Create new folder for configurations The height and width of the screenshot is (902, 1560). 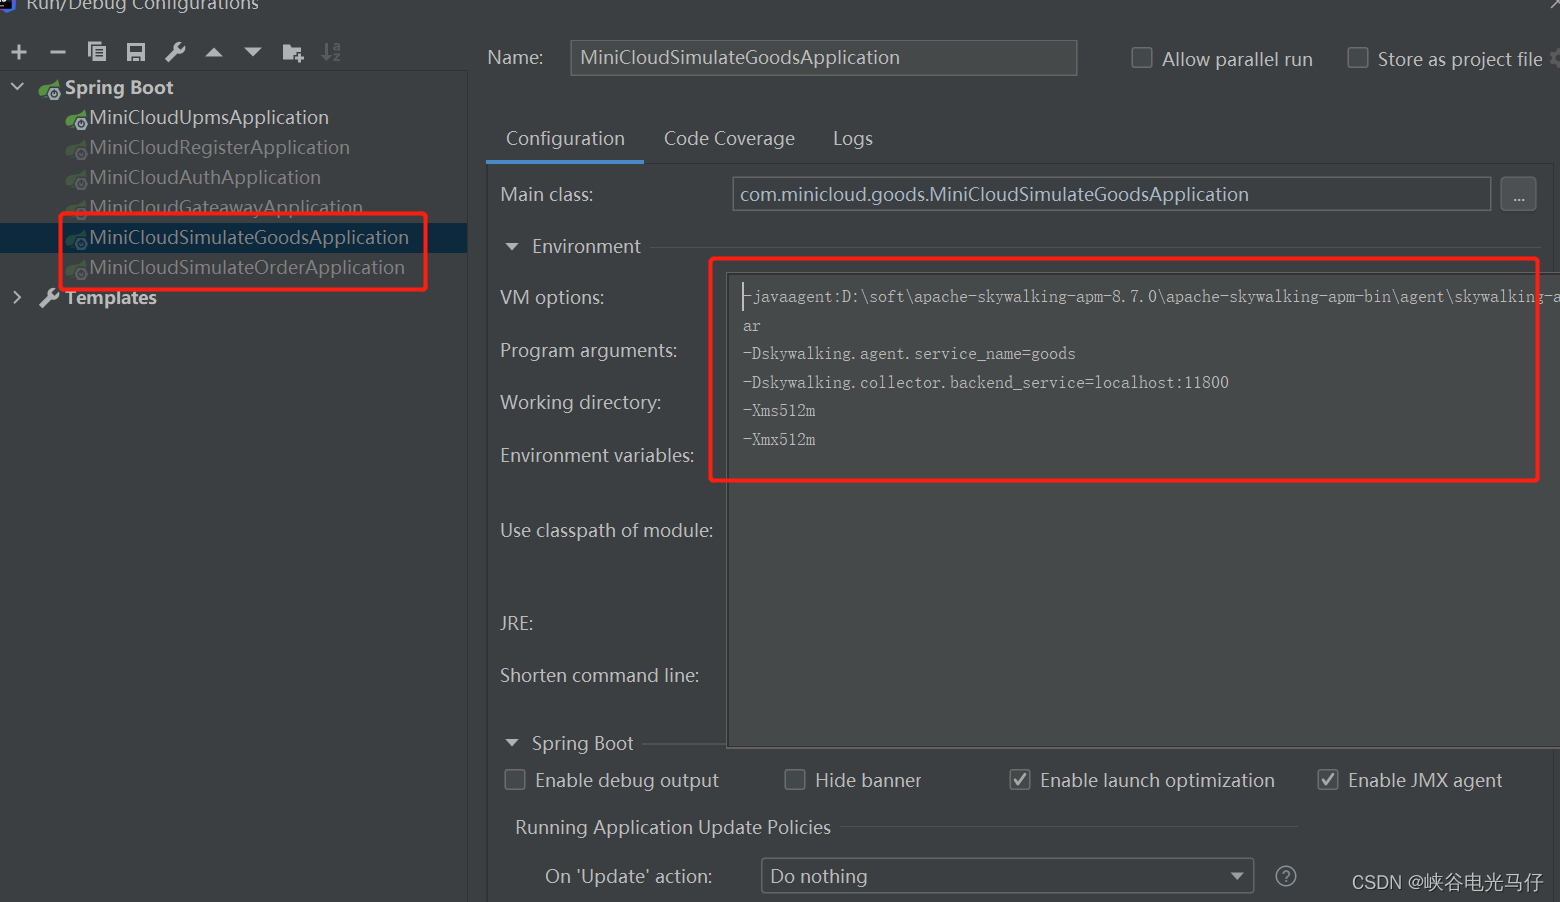coord(293,52)
